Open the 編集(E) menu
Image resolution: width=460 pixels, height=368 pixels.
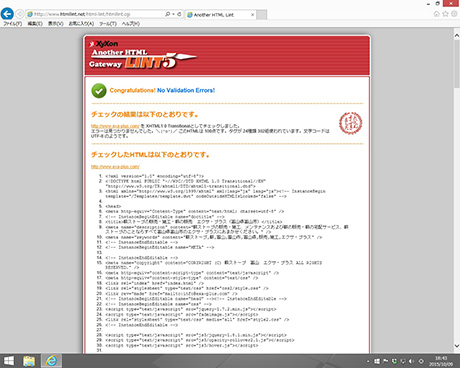35,24
